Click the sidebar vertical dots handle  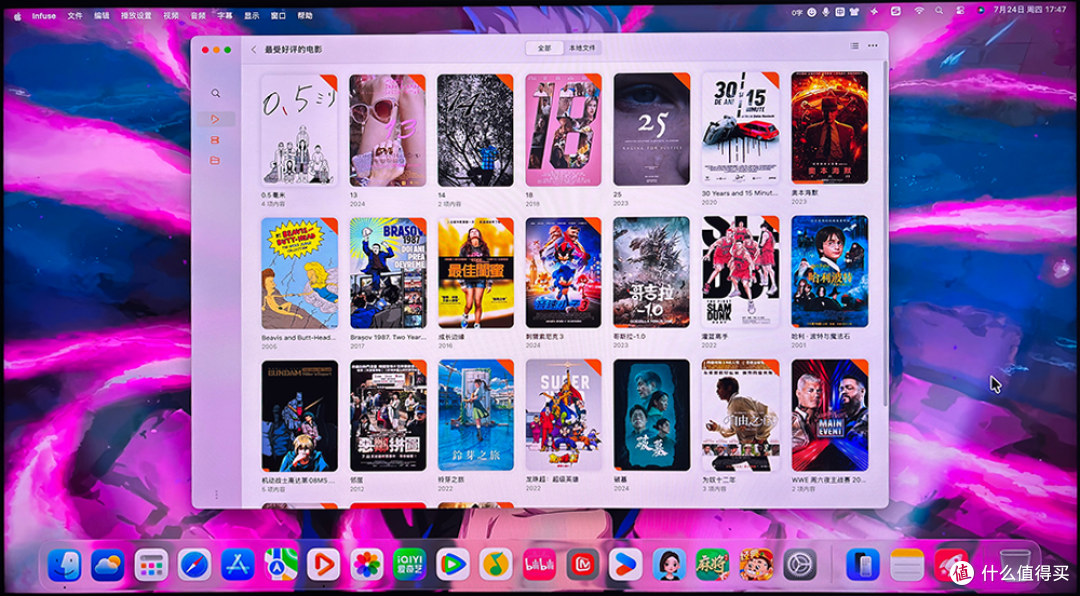(x=216, y=495)
